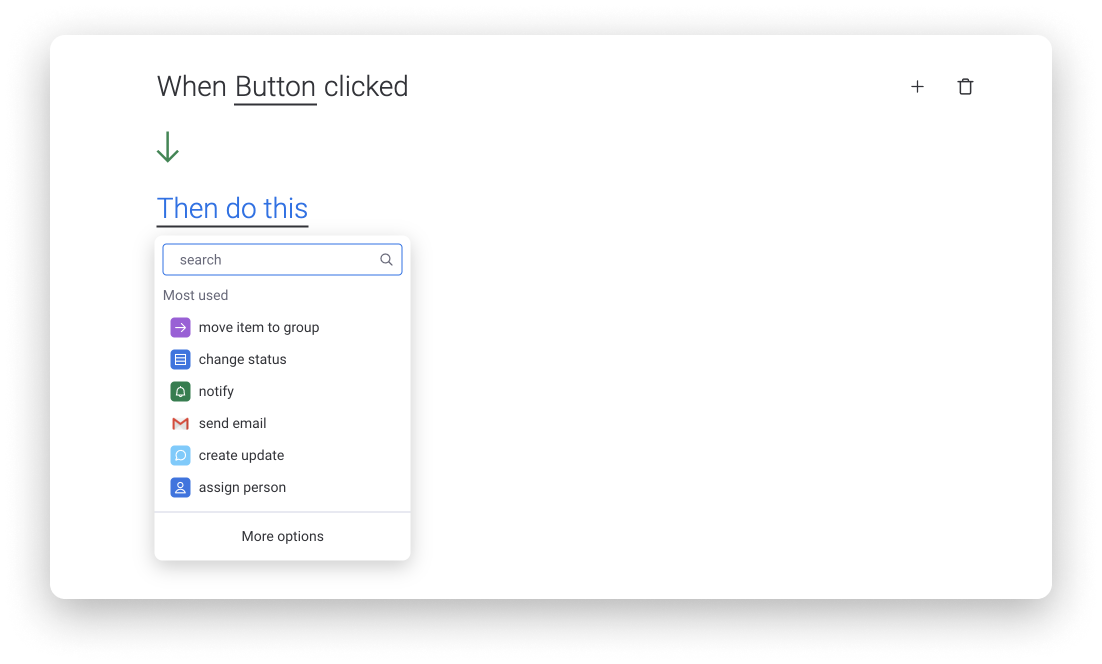Click the magnifier icon in the search box
Viewport: 1102px width, 664px height.
387,259
